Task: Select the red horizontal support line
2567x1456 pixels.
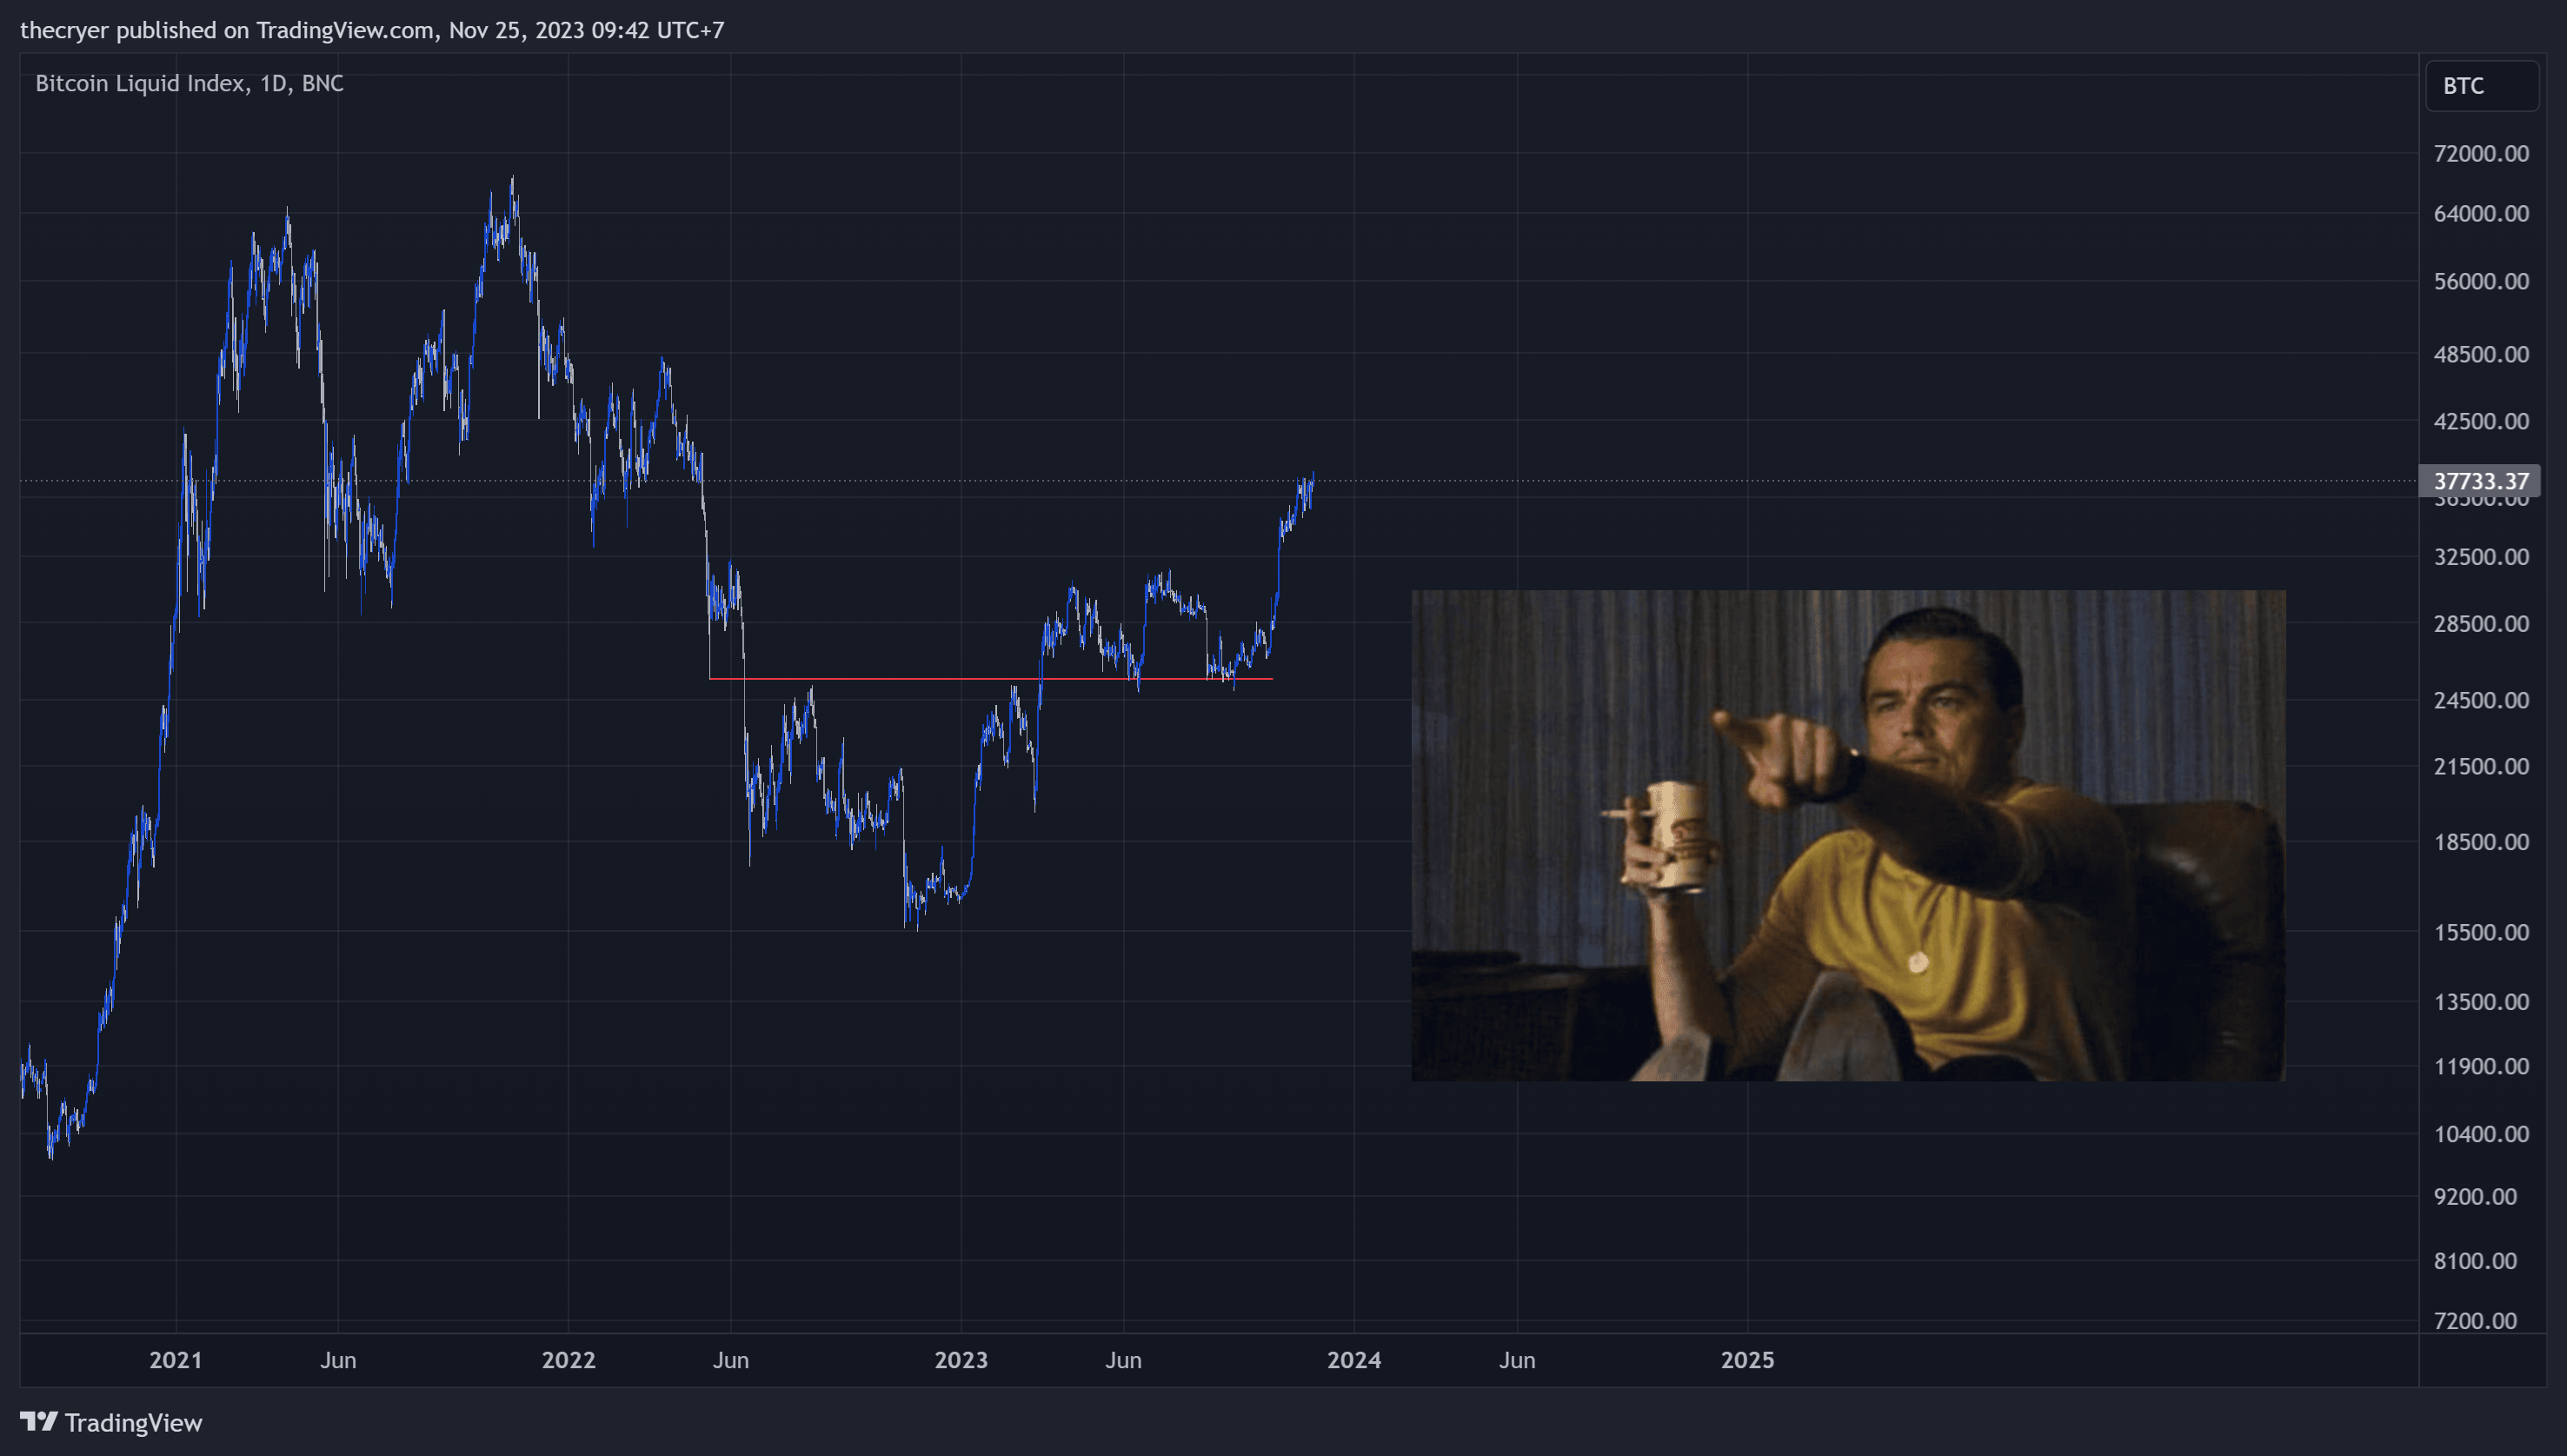Action: tap(991, 679)
